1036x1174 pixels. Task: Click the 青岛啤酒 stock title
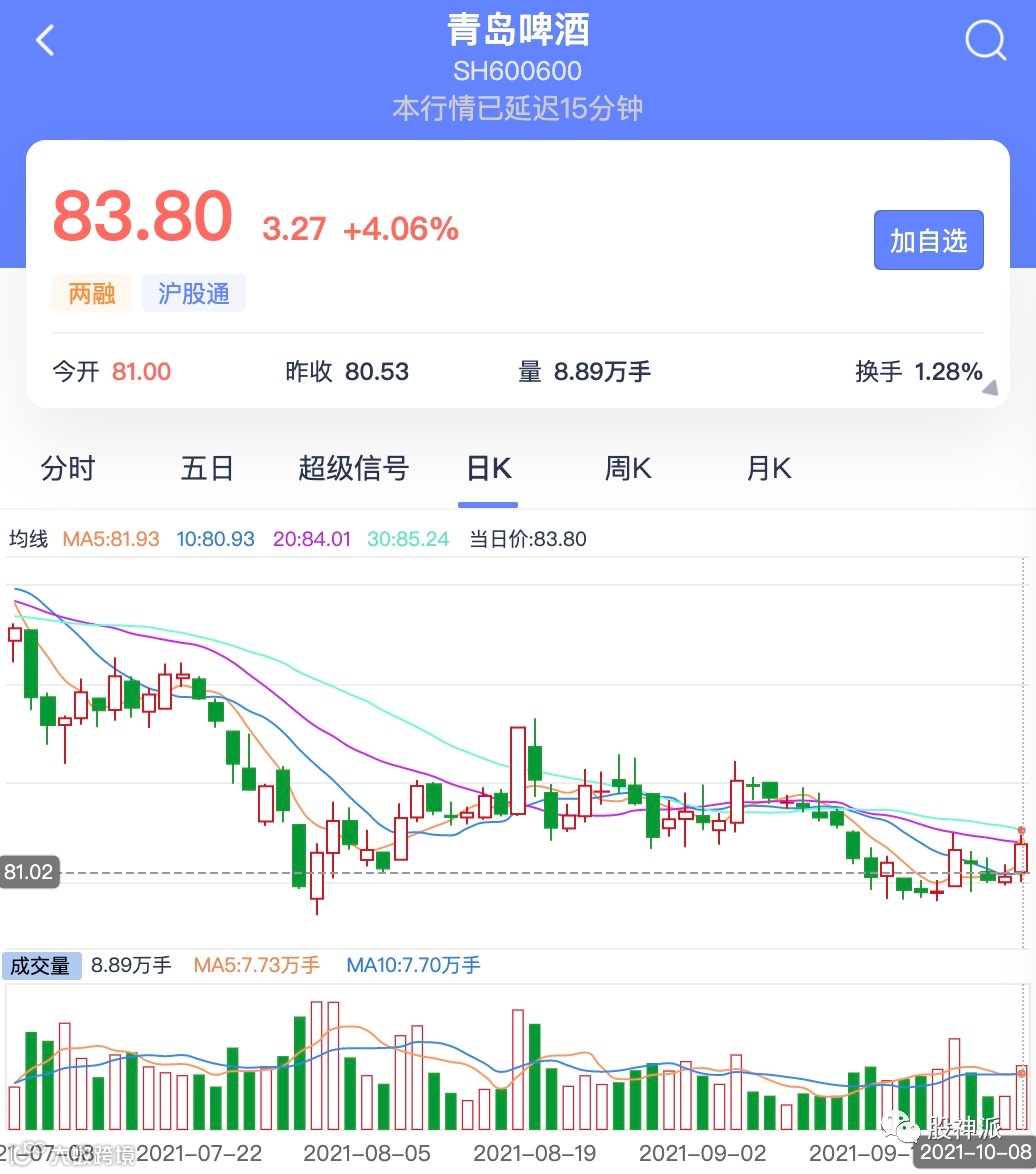[518, 30]
